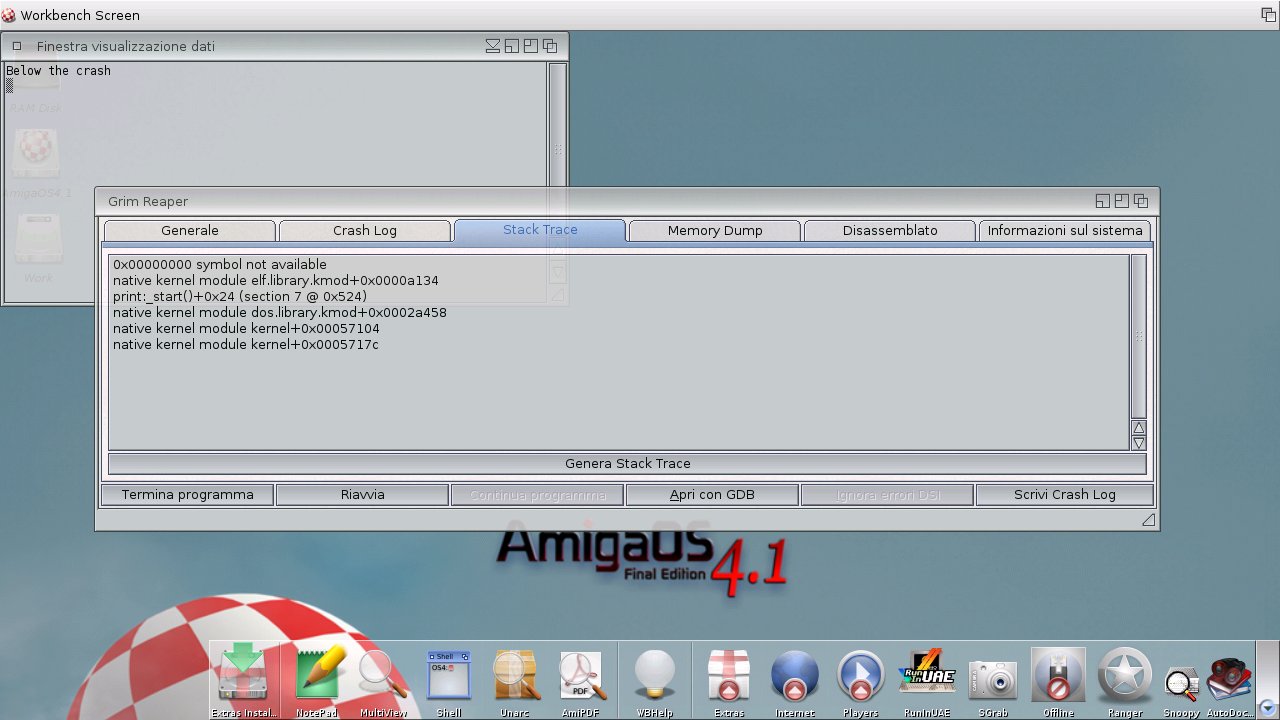Open the Informazioni sul sistema tab
The image size is (1280, 720).
click(x=1065, y=230)
